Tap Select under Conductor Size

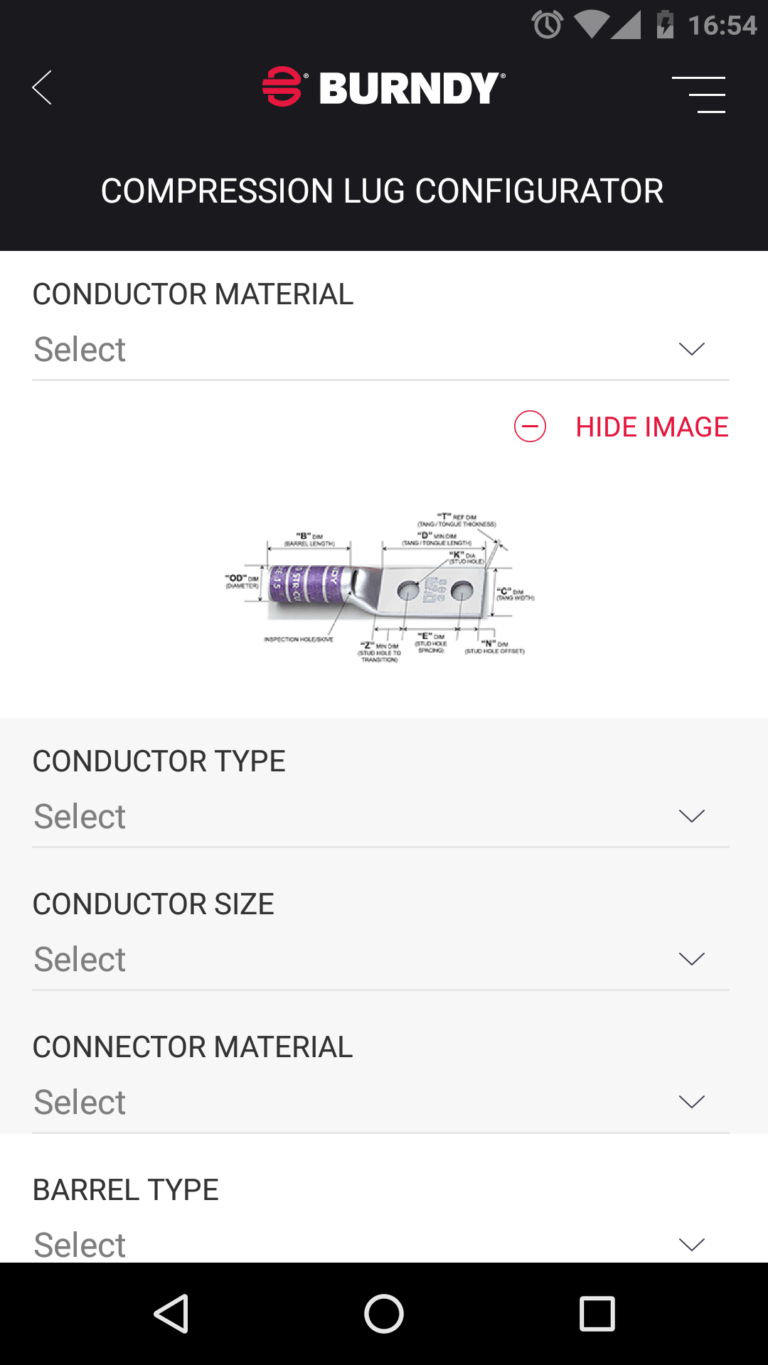tap(80, 959)
